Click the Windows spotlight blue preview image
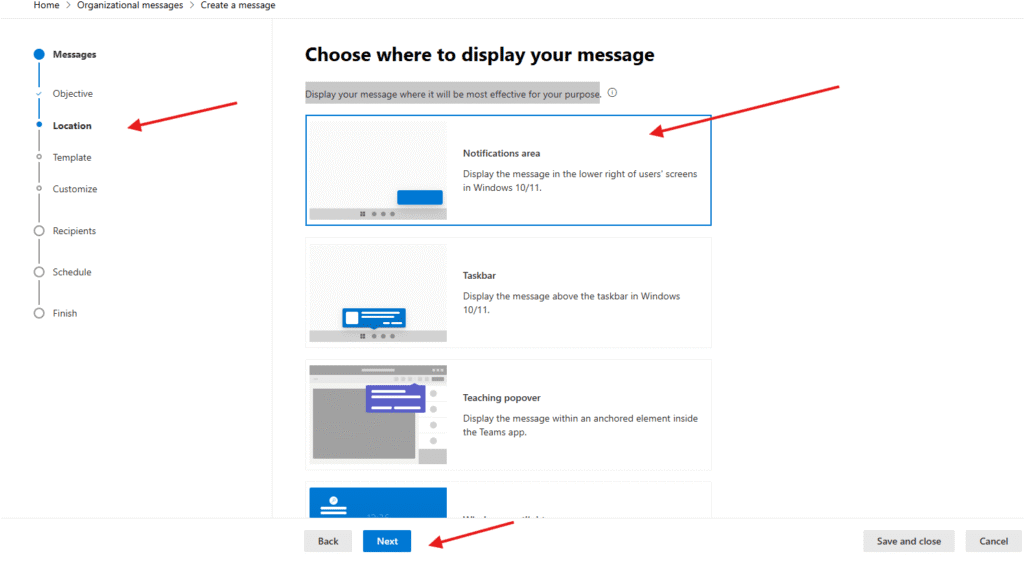 [x=378, y=503]
